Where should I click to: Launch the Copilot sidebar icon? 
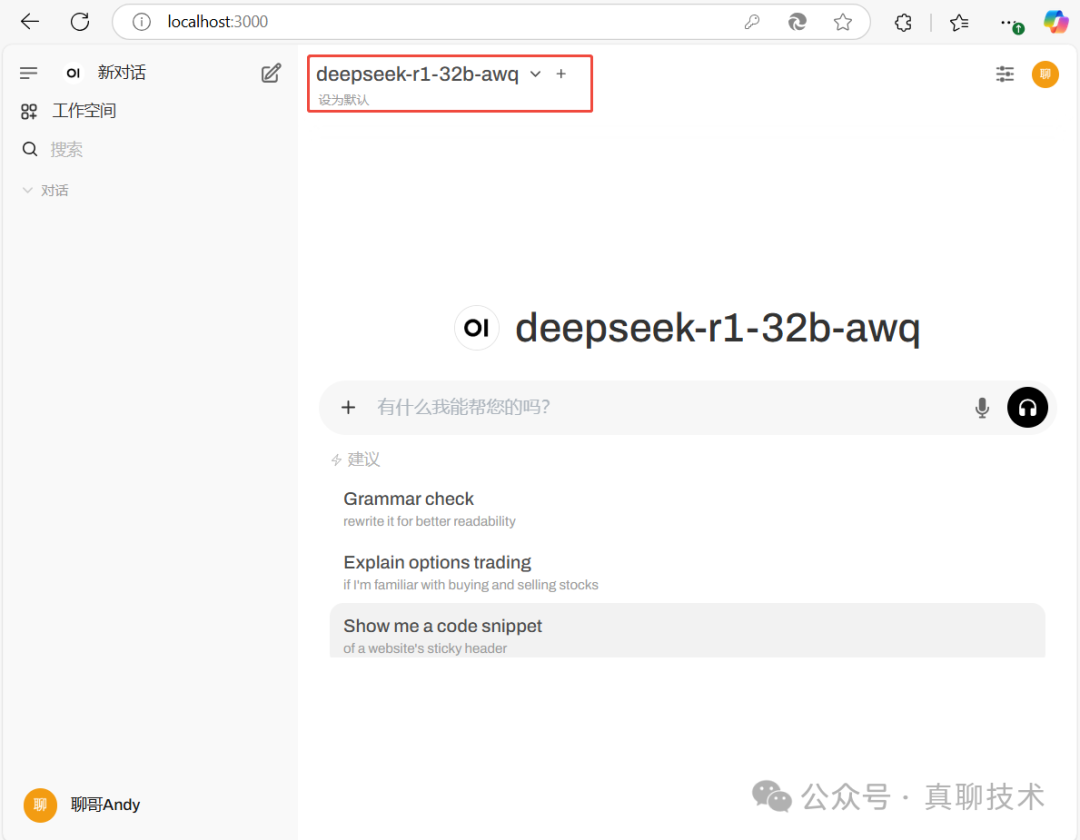tap(1055, 22)
